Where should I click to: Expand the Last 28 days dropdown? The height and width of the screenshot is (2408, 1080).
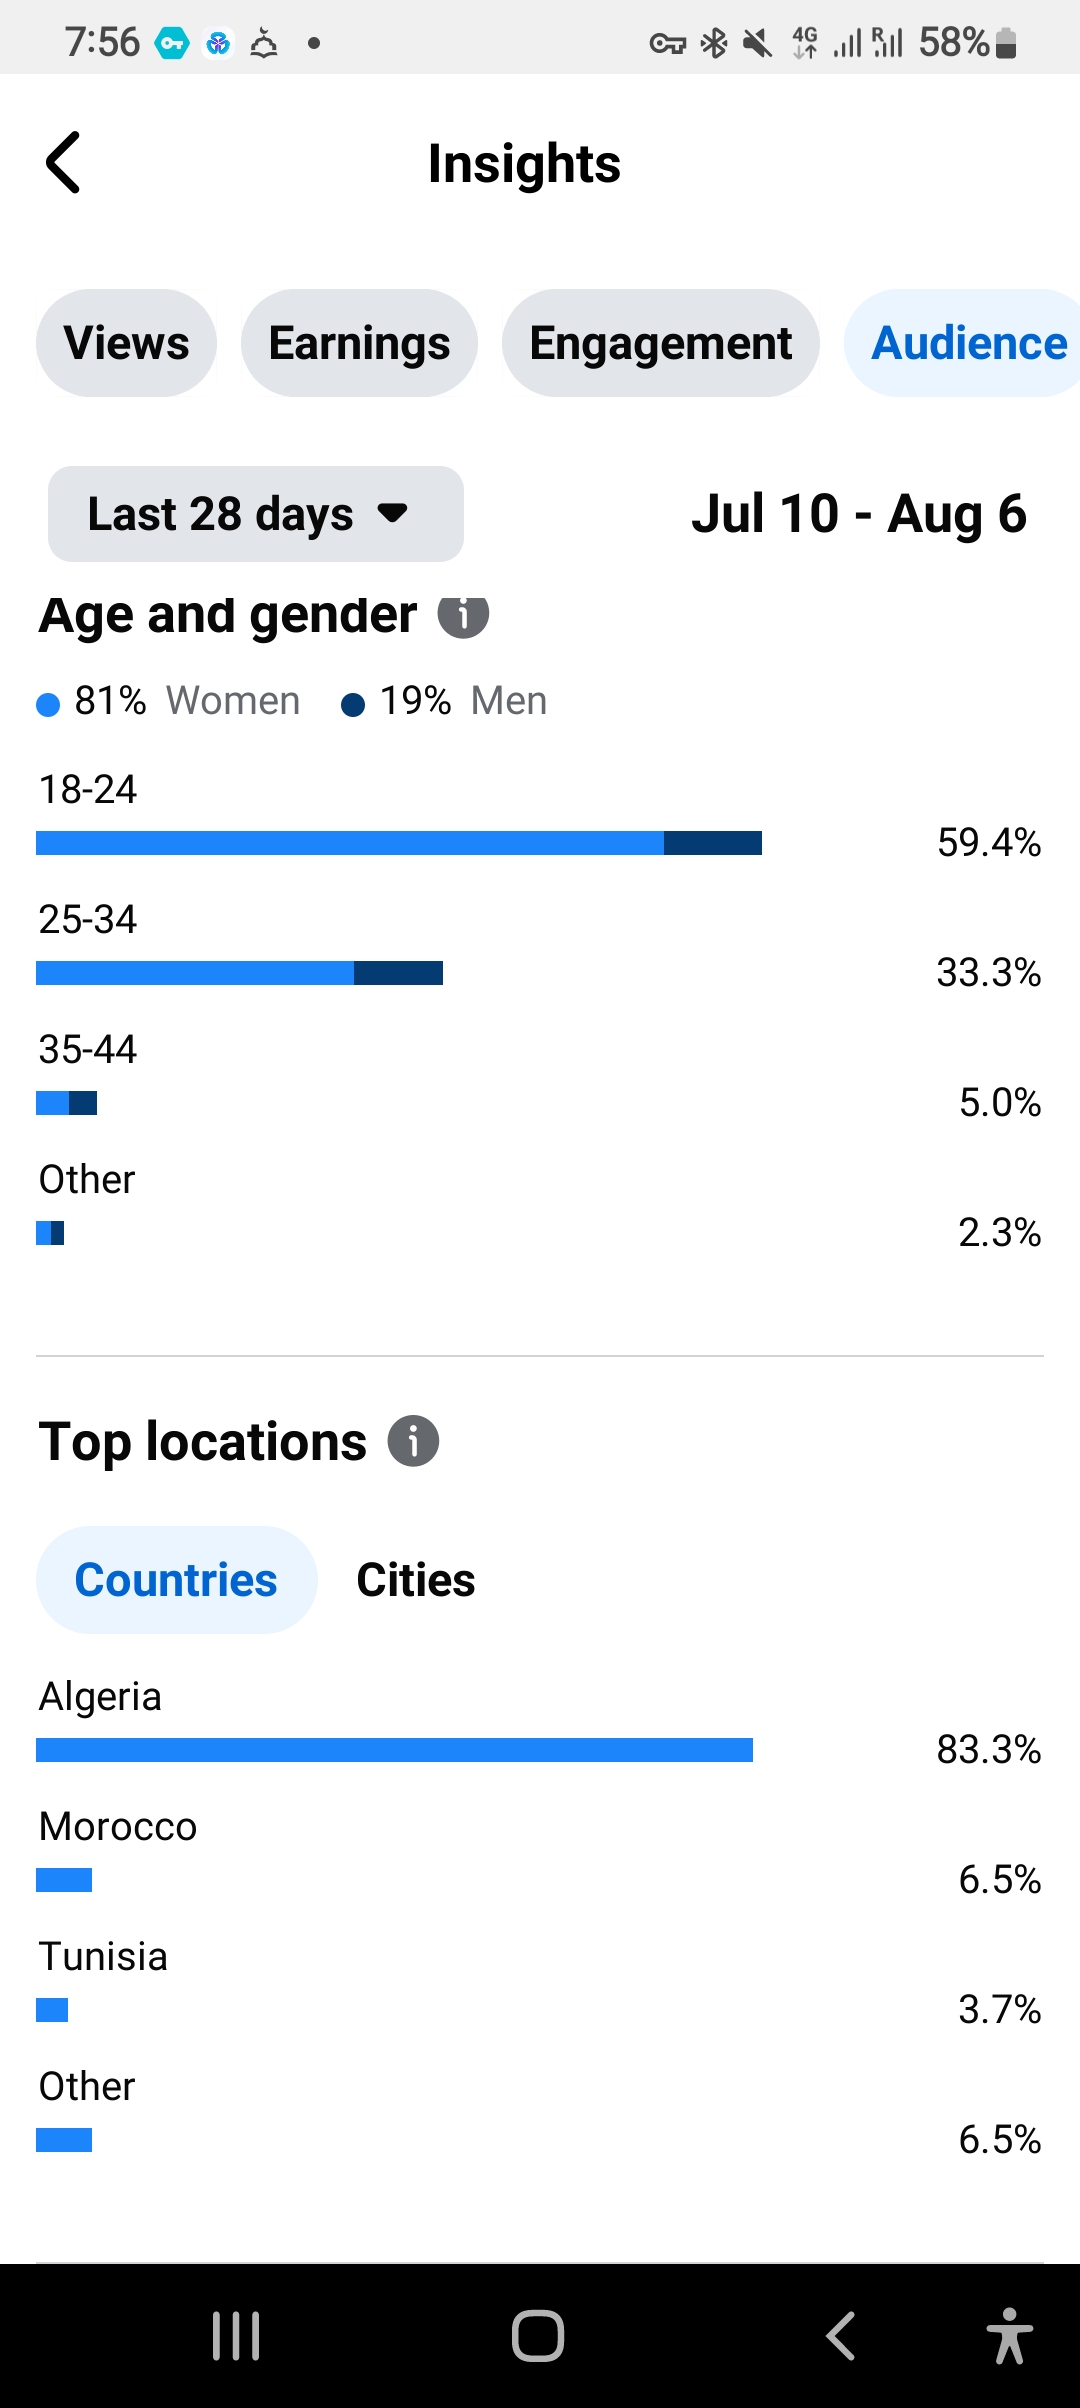(256, 514)
